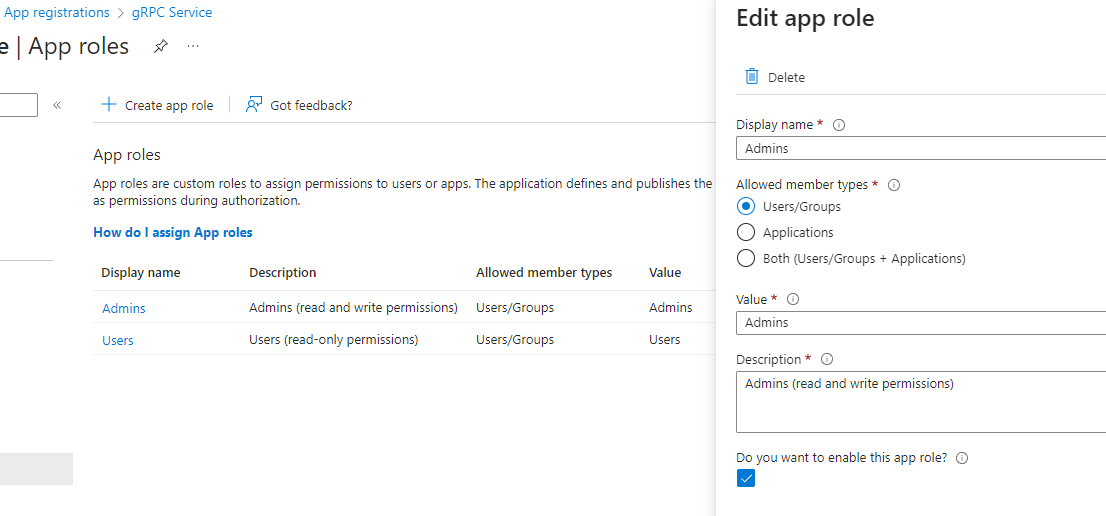
Task: Show info tooltip for Allowed member types
Action: 894,185
